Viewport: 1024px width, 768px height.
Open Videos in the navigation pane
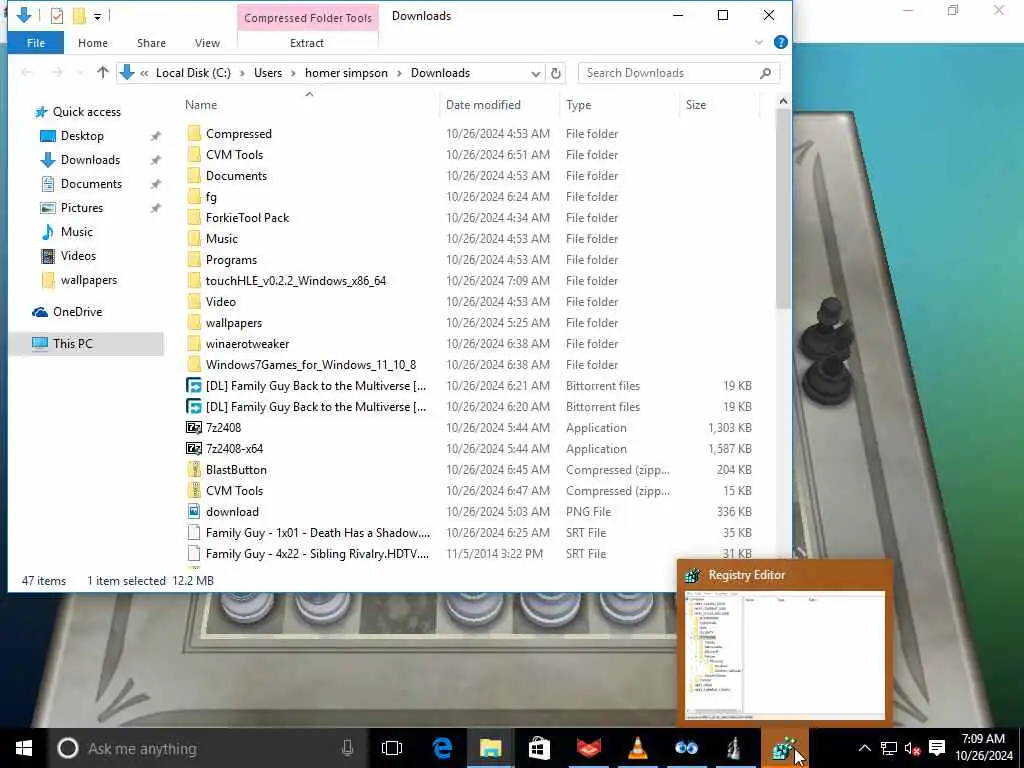pyautogui.click(x=78, y=256)
